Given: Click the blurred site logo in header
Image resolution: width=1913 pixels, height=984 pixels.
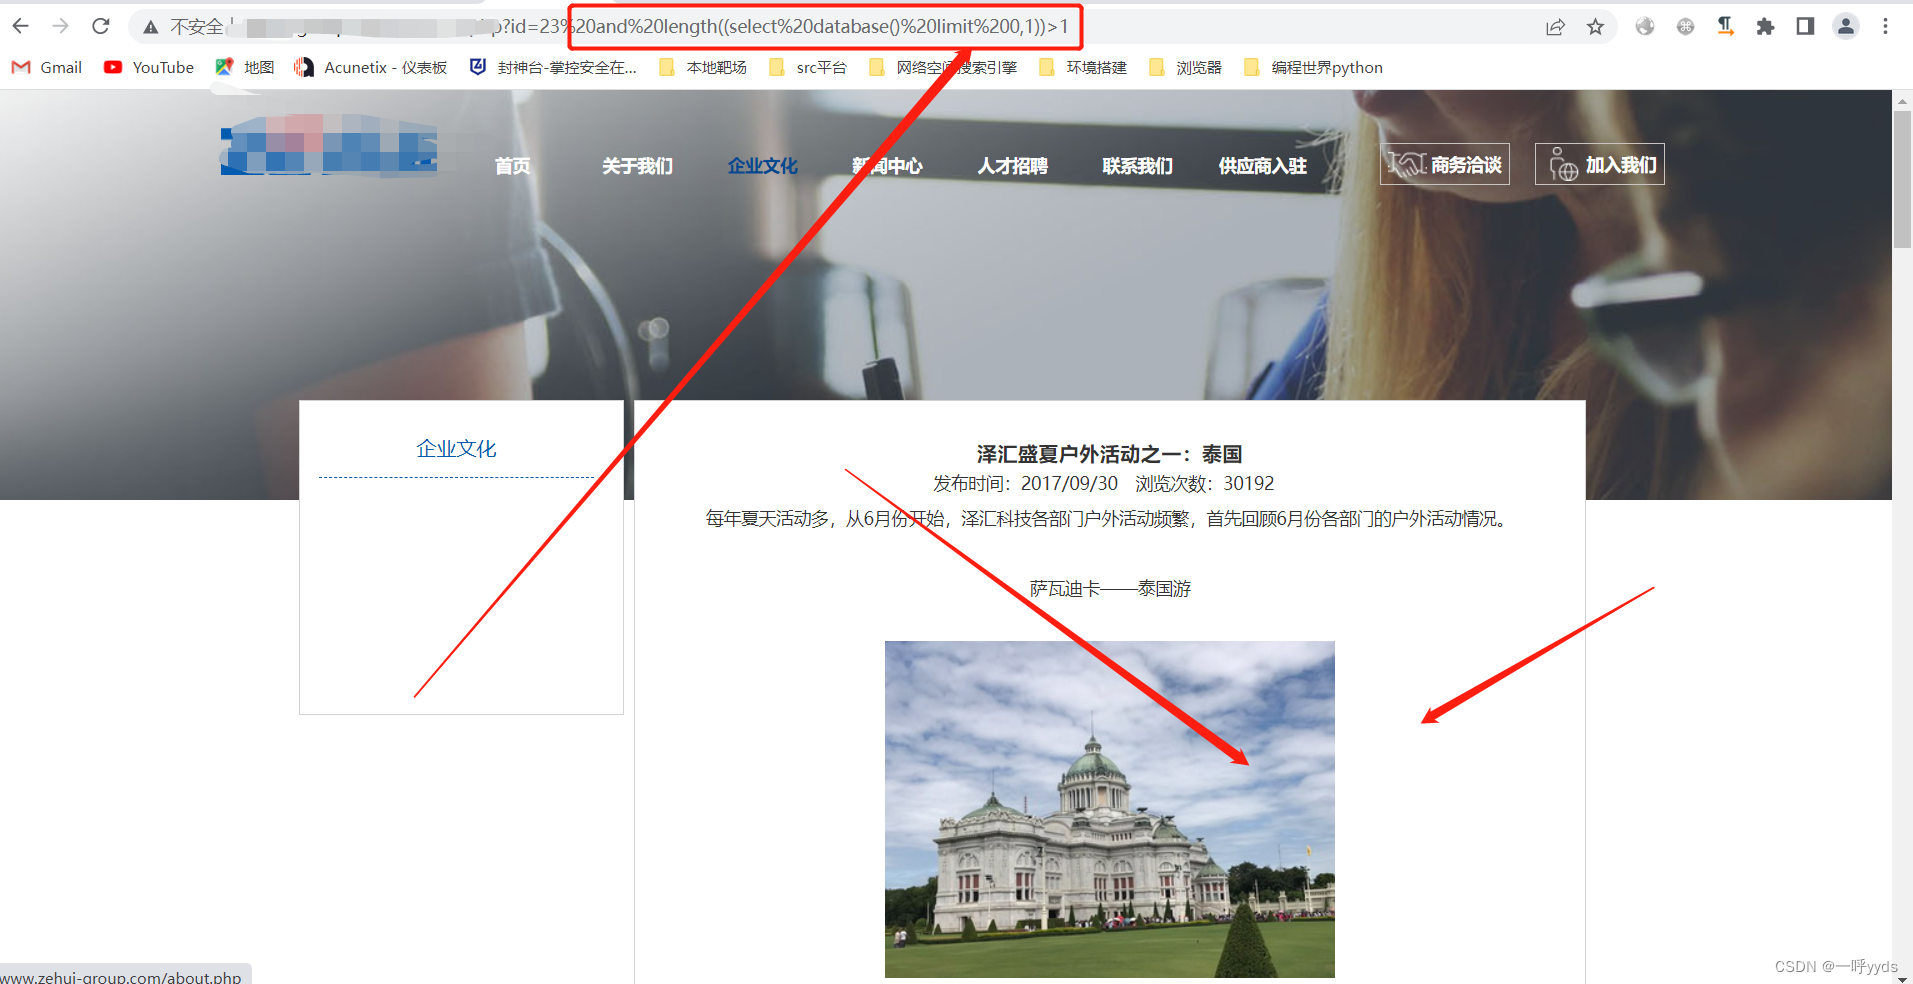Looking at the screenshot, I should pyautogui.click(x=329, y=144).
